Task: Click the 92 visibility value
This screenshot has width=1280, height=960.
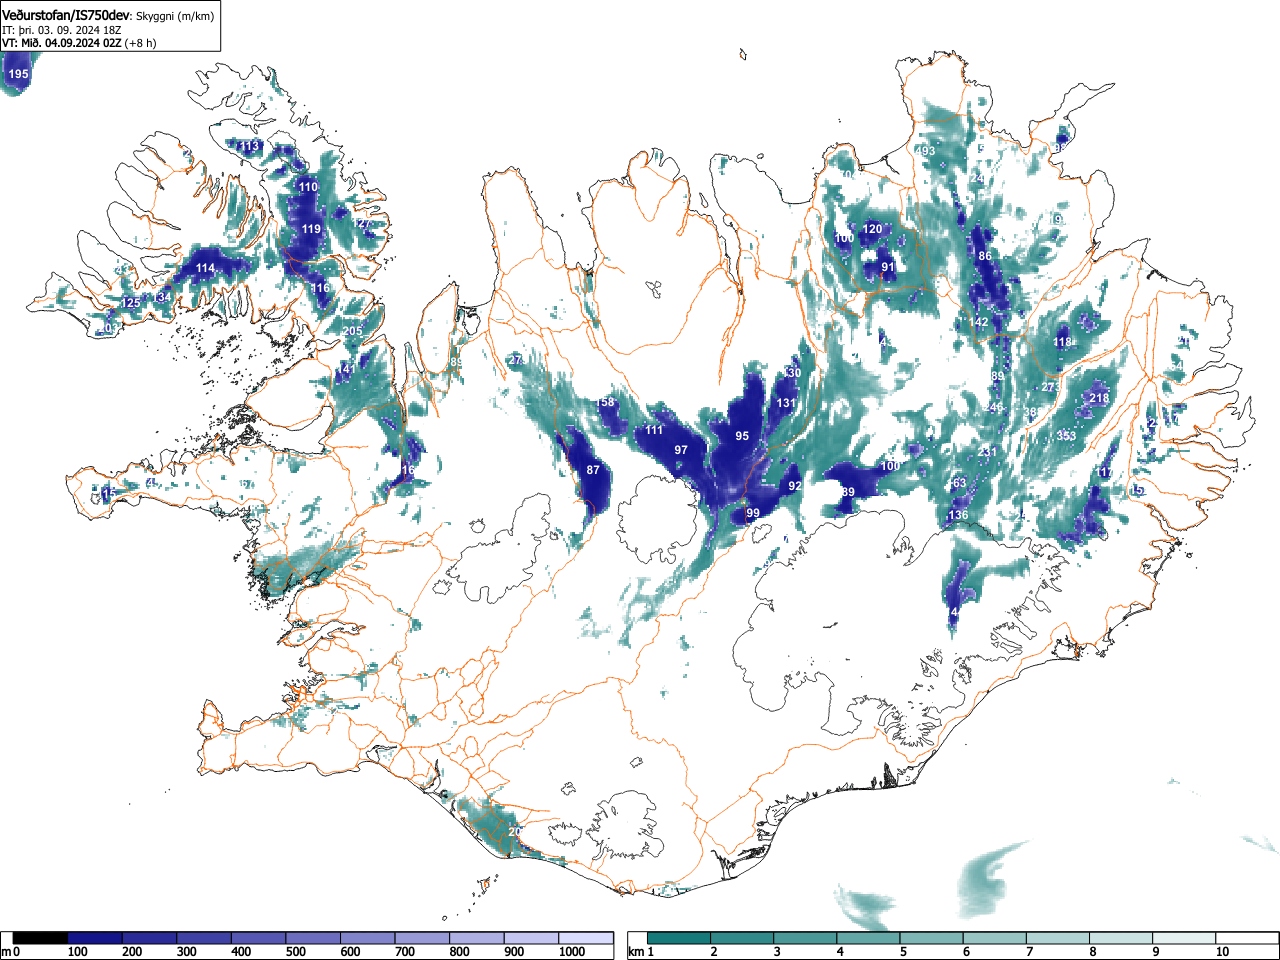Action: (795, 486)
